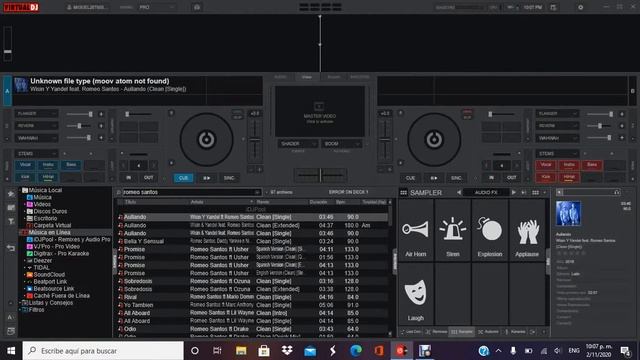Open the Windows Start menu
The width and height of the screenshot is (640, 360).
[x=11, y=351]
